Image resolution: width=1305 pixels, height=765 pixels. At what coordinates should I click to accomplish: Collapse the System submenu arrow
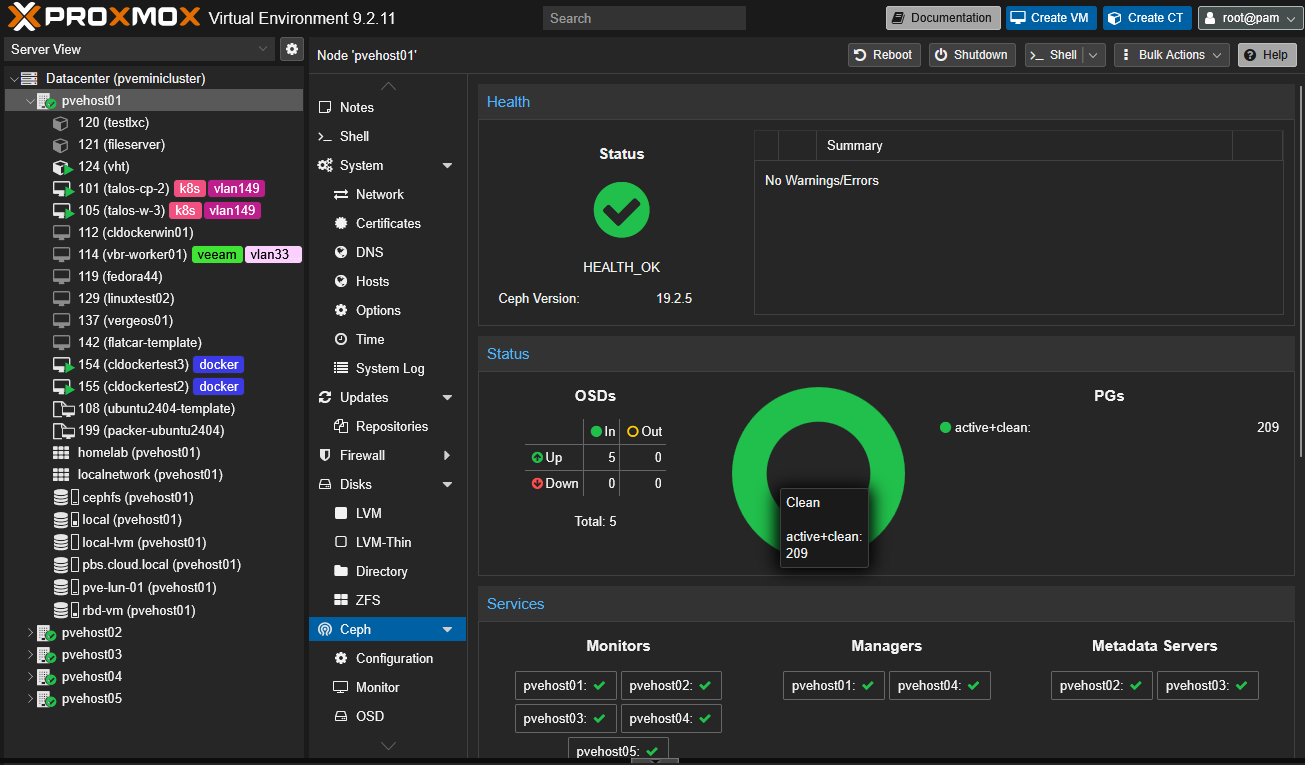pyautogui.click(x=447, y=165)
